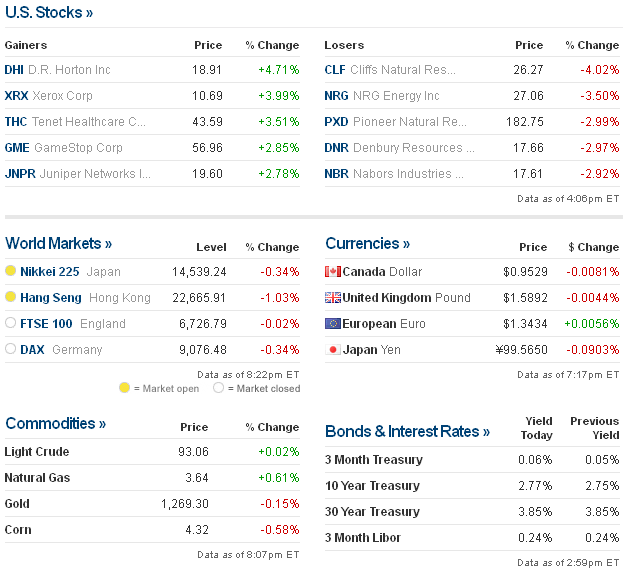This screenshot has width=623, height=583.
Task: Open the Commodities section heading
Action: (x=55, y=423)
